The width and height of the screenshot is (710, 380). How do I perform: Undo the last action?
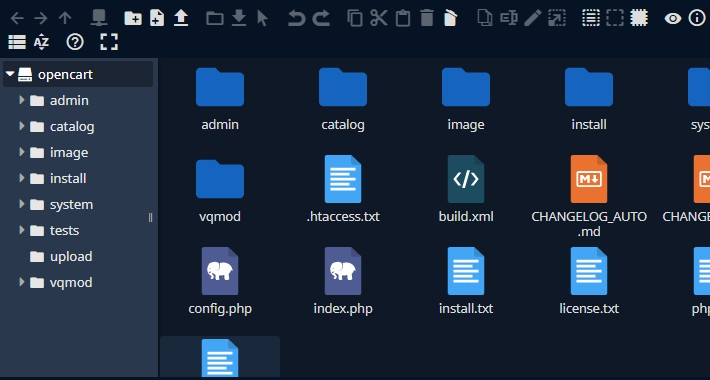coord(297,18)
